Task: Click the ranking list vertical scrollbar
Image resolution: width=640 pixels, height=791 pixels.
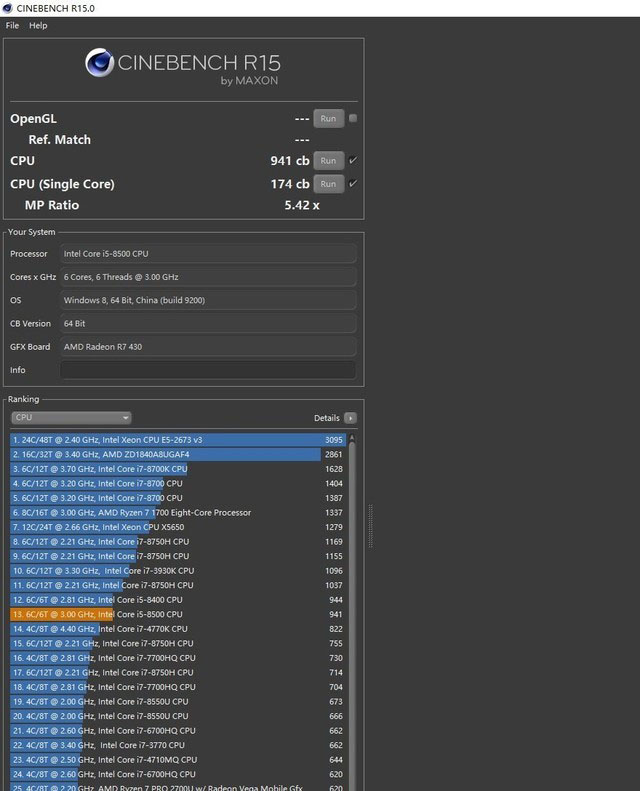Action: 352,615
